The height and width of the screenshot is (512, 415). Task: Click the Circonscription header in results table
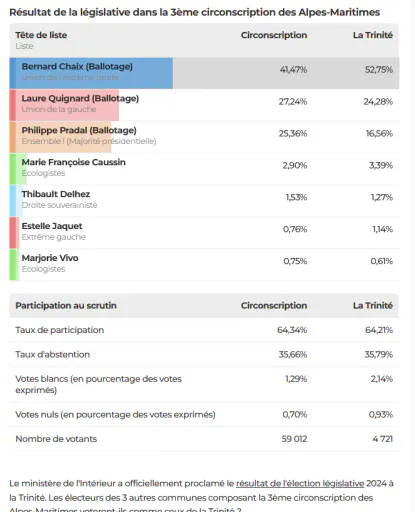[x=274, y=35]
